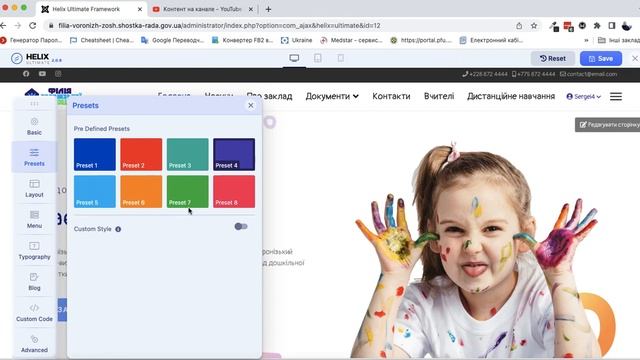Click the Save button
The height and width of the screenshot is (360, 640).
pyautogui.click(x=601, y=58)
